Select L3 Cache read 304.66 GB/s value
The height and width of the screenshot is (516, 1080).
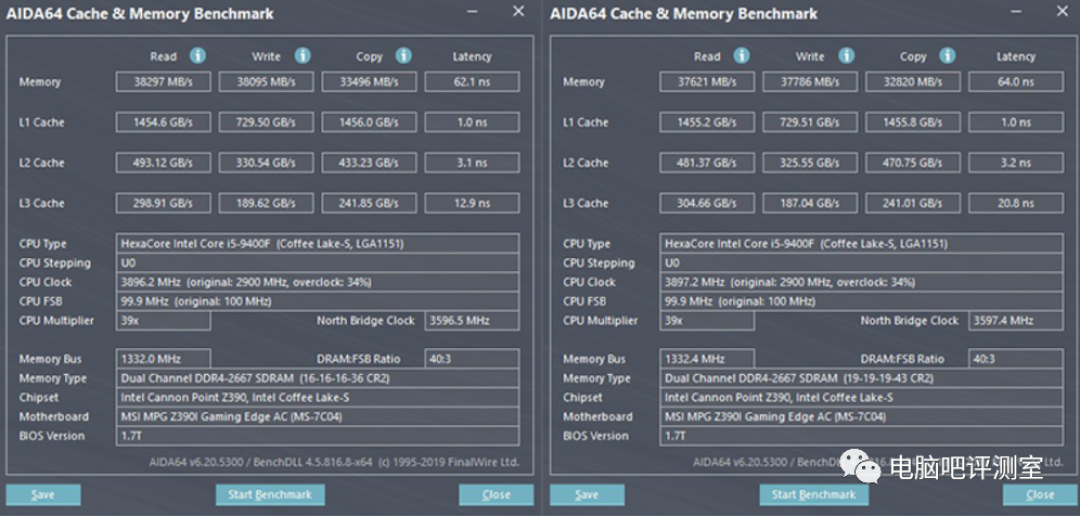point(707,203)
